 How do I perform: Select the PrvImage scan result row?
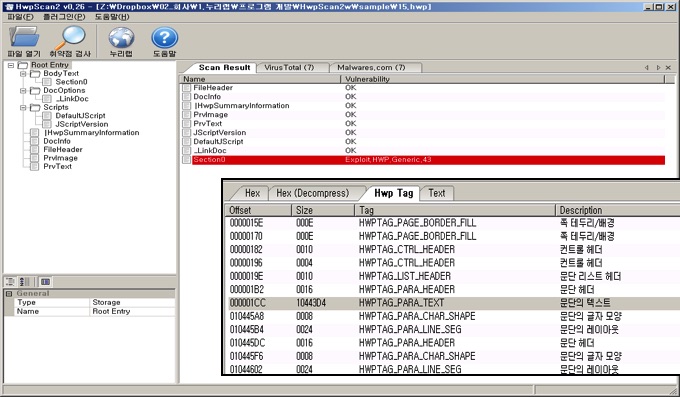click(x=423, y=115)
